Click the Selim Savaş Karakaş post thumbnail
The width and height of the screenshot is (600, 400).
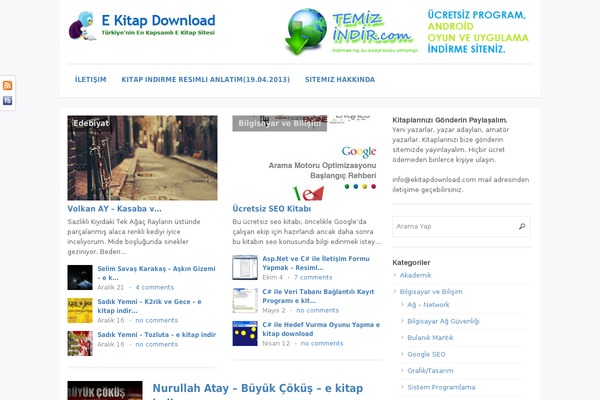[80, 277]
